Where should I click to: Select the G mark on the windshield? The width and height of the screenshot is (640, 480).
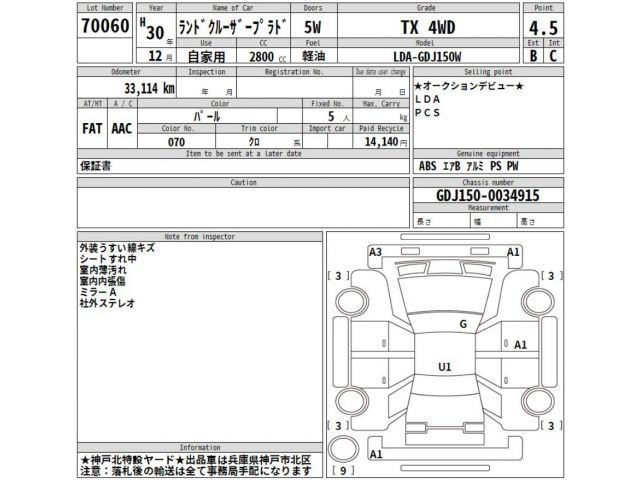point(463,324)
